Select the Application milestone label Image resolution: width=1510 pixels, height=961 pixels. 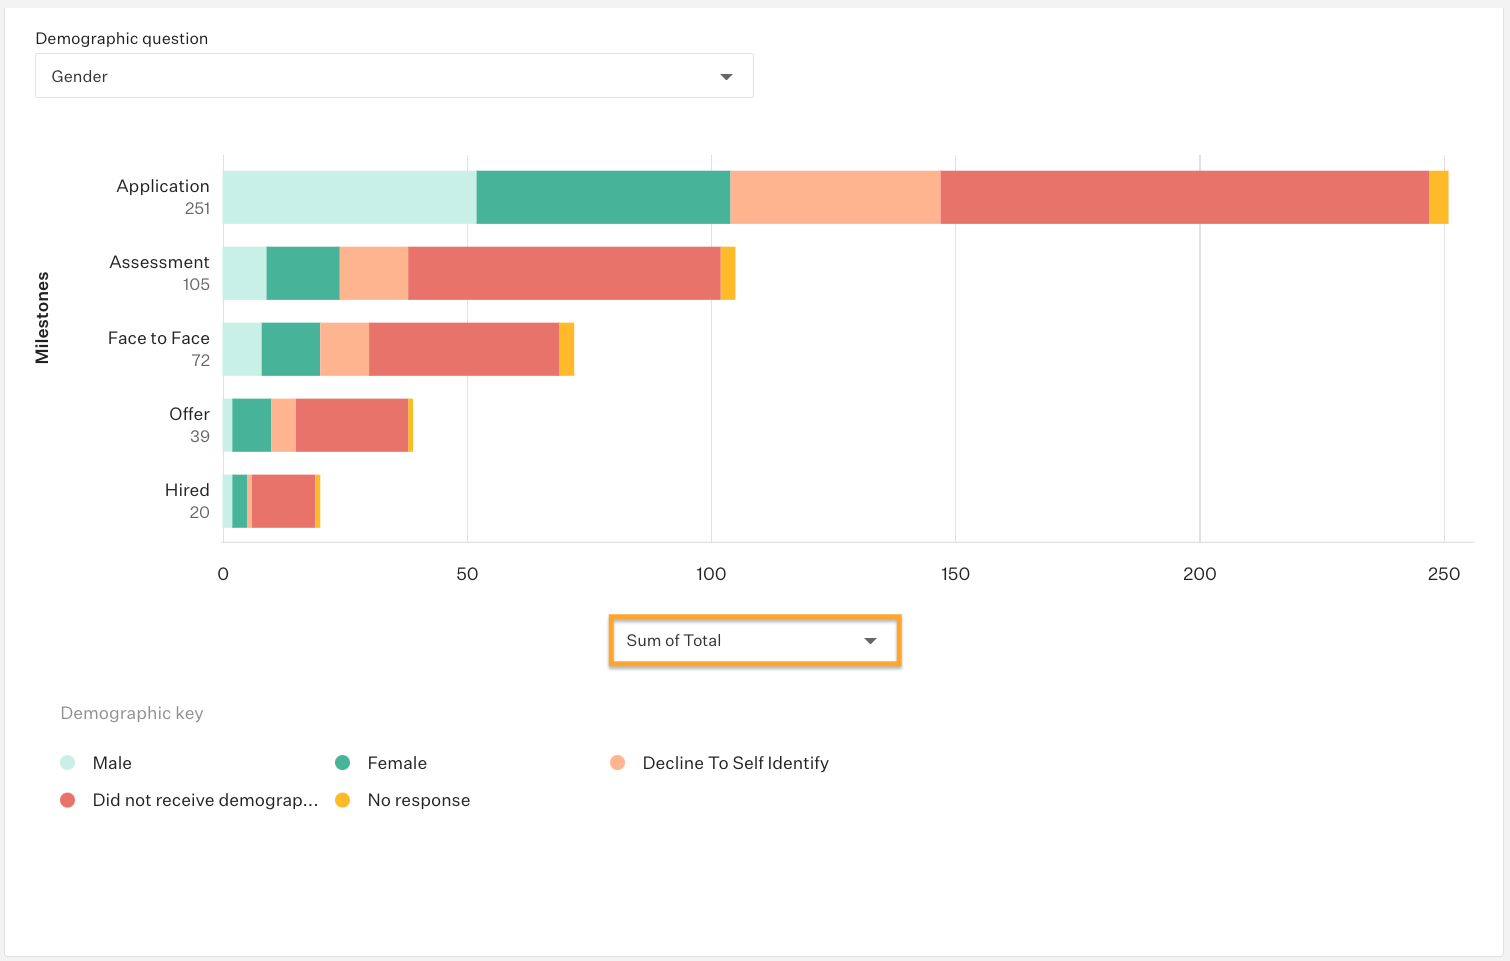tap(161, 186)
